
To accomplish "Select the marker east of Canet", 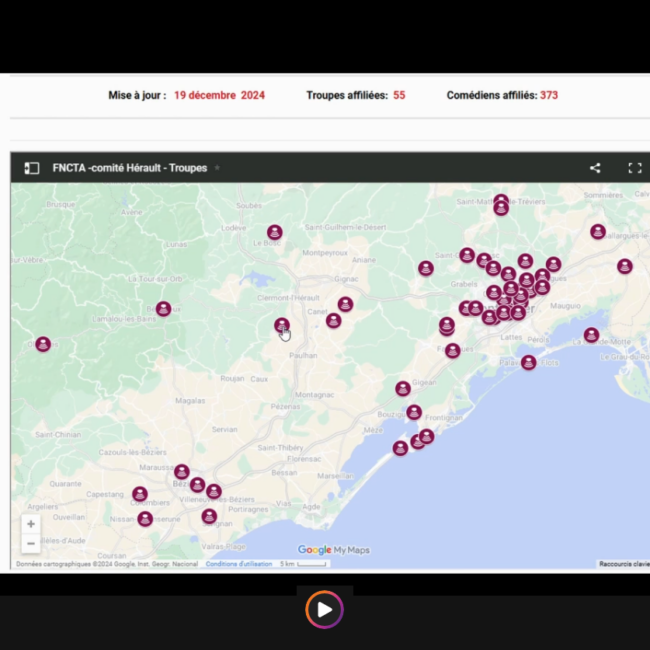I will click(334, 320).
